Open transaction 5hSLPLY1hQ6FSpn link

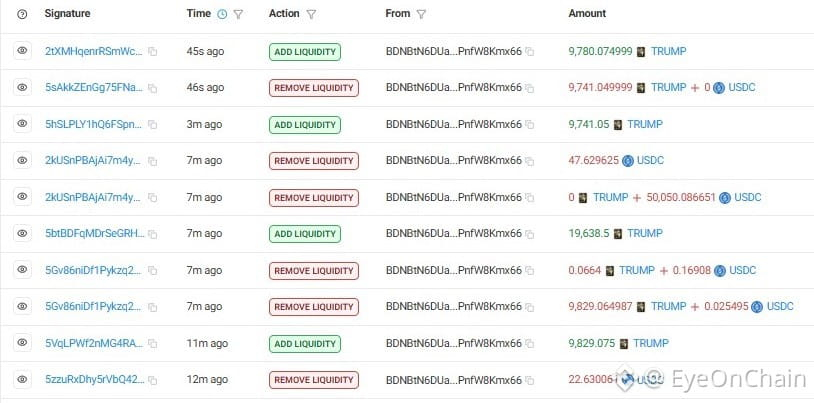point(93,125)
